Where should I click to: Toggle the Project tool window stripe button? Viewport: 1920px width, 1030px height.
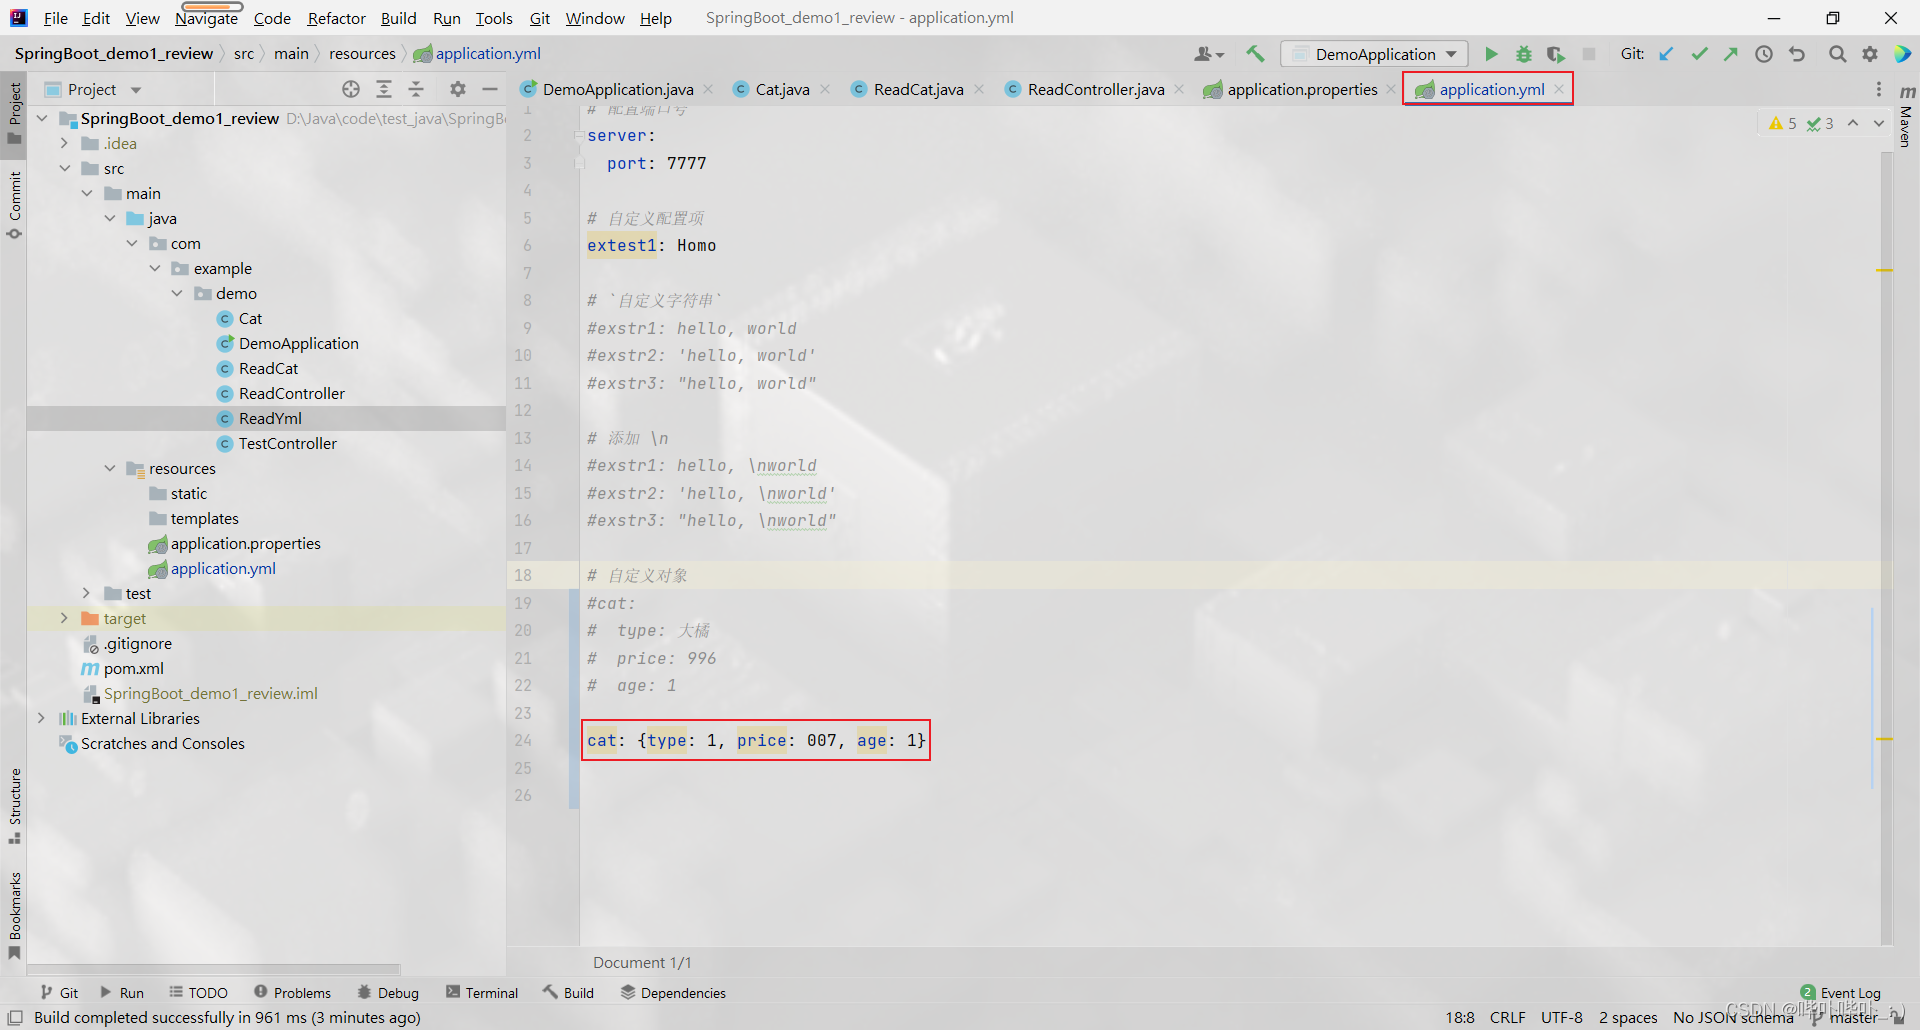point(14,111)
